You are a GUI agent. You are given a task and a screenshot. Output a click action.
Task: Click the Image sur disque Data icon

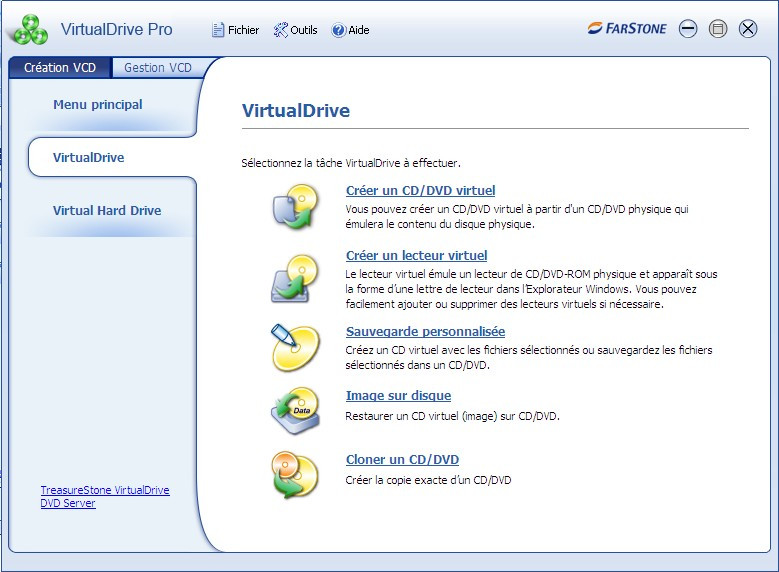point(296,411)
